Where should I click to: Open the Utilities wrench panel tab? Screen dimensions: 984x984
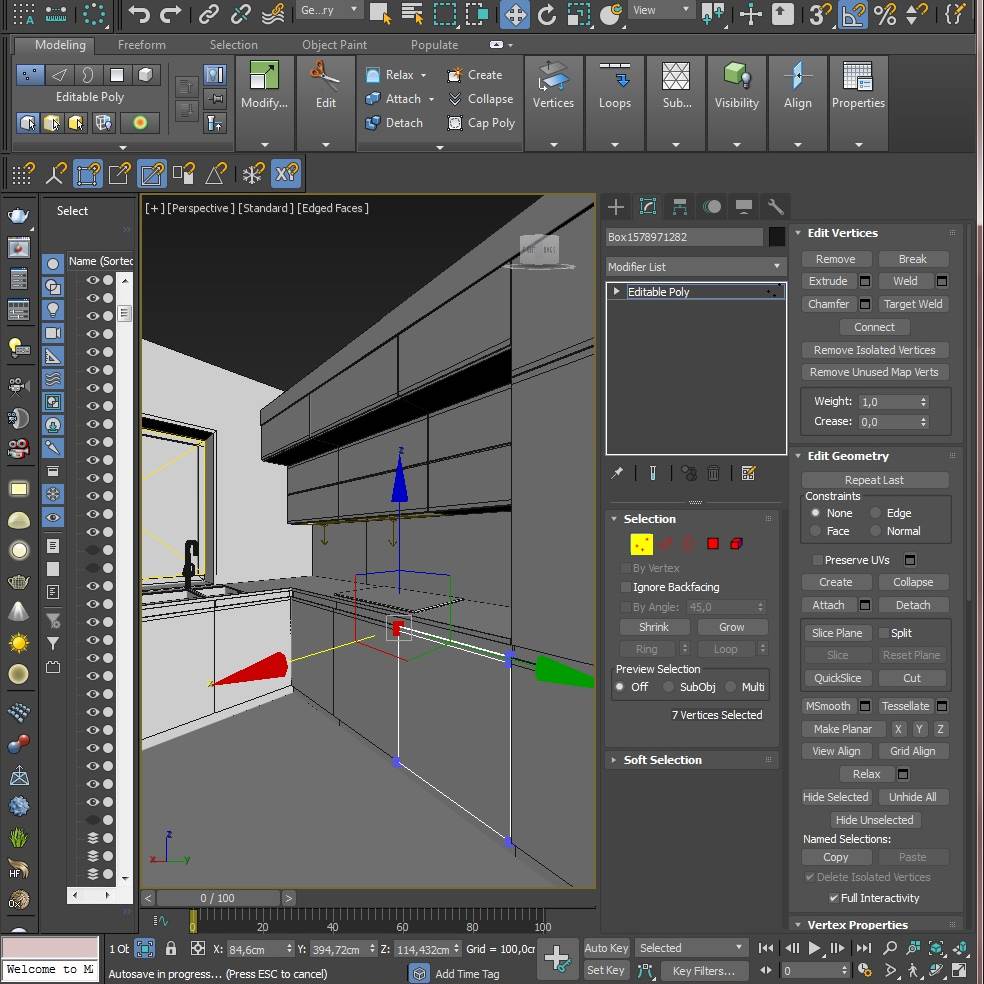pyautogui.click(x=776, y=206)
